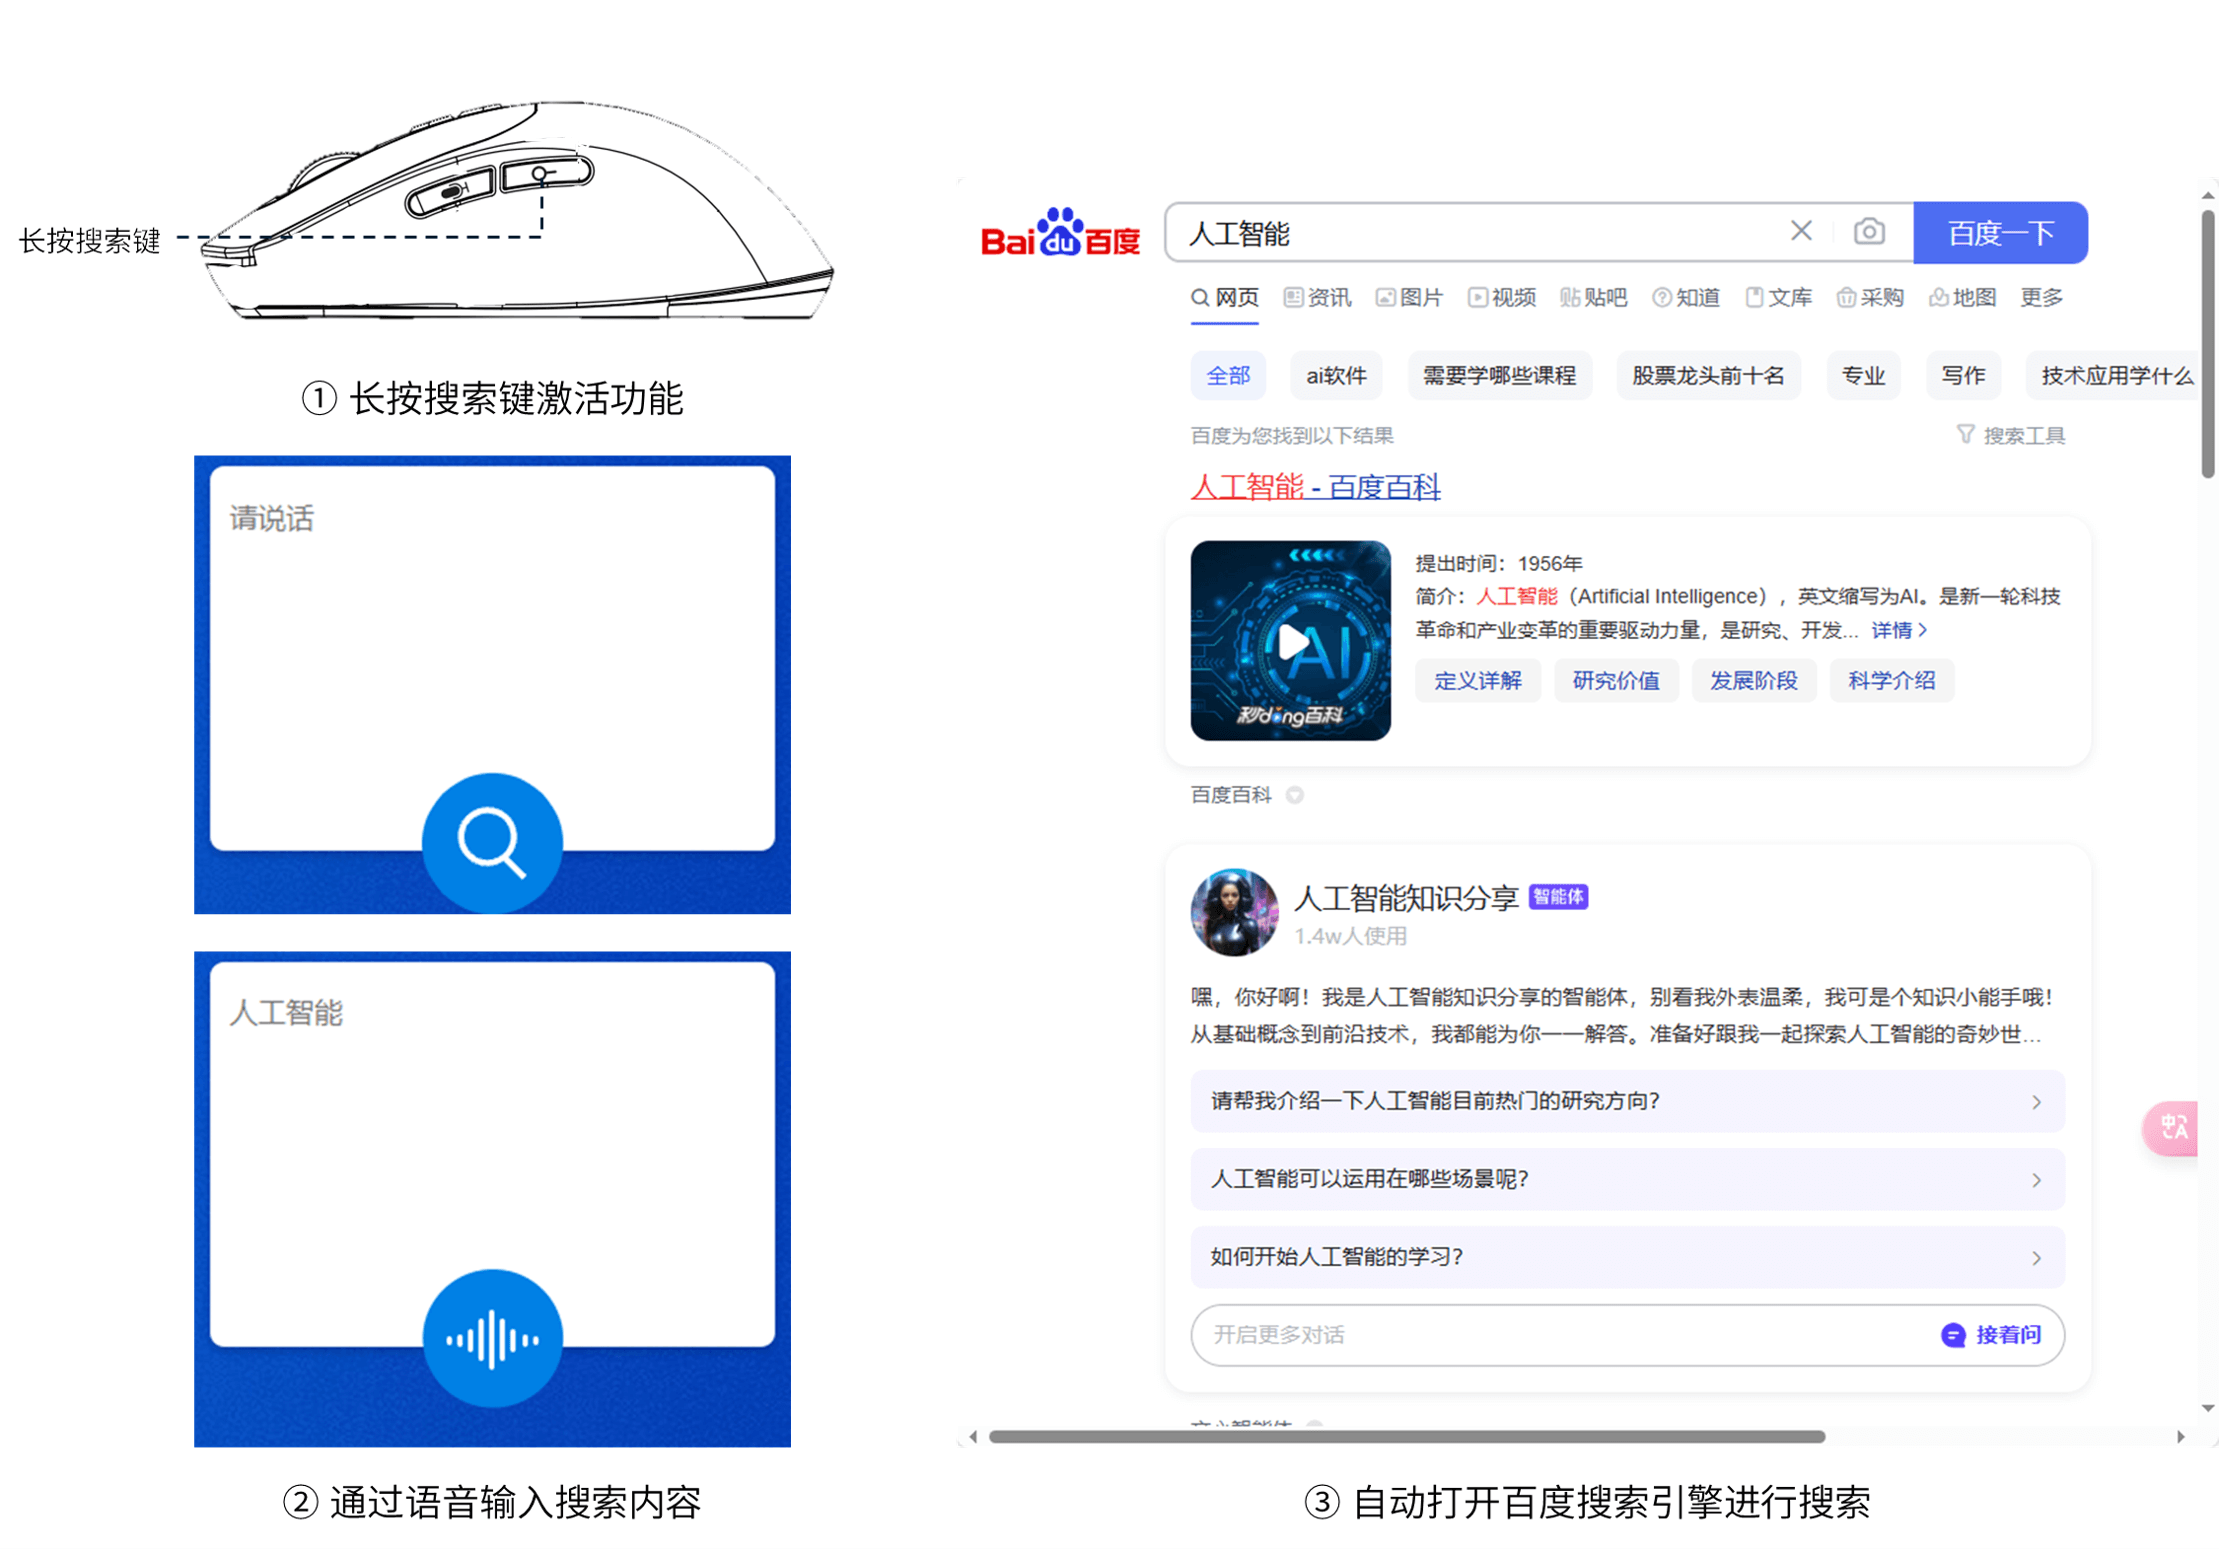Click the scroll-down arrow of the page
This screenshot has height=1549, width=2219.
click(2207, 1408)
